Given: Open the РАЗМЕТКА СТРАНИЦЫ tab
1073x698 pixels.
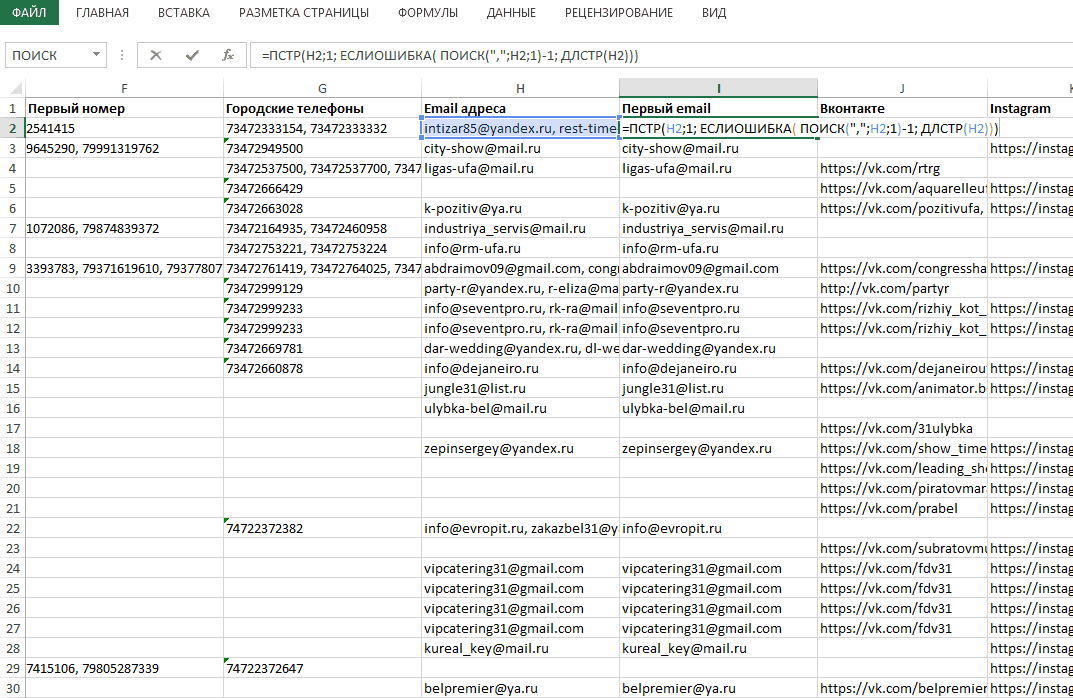Looking at the screenshot, I should pos(304,12).
